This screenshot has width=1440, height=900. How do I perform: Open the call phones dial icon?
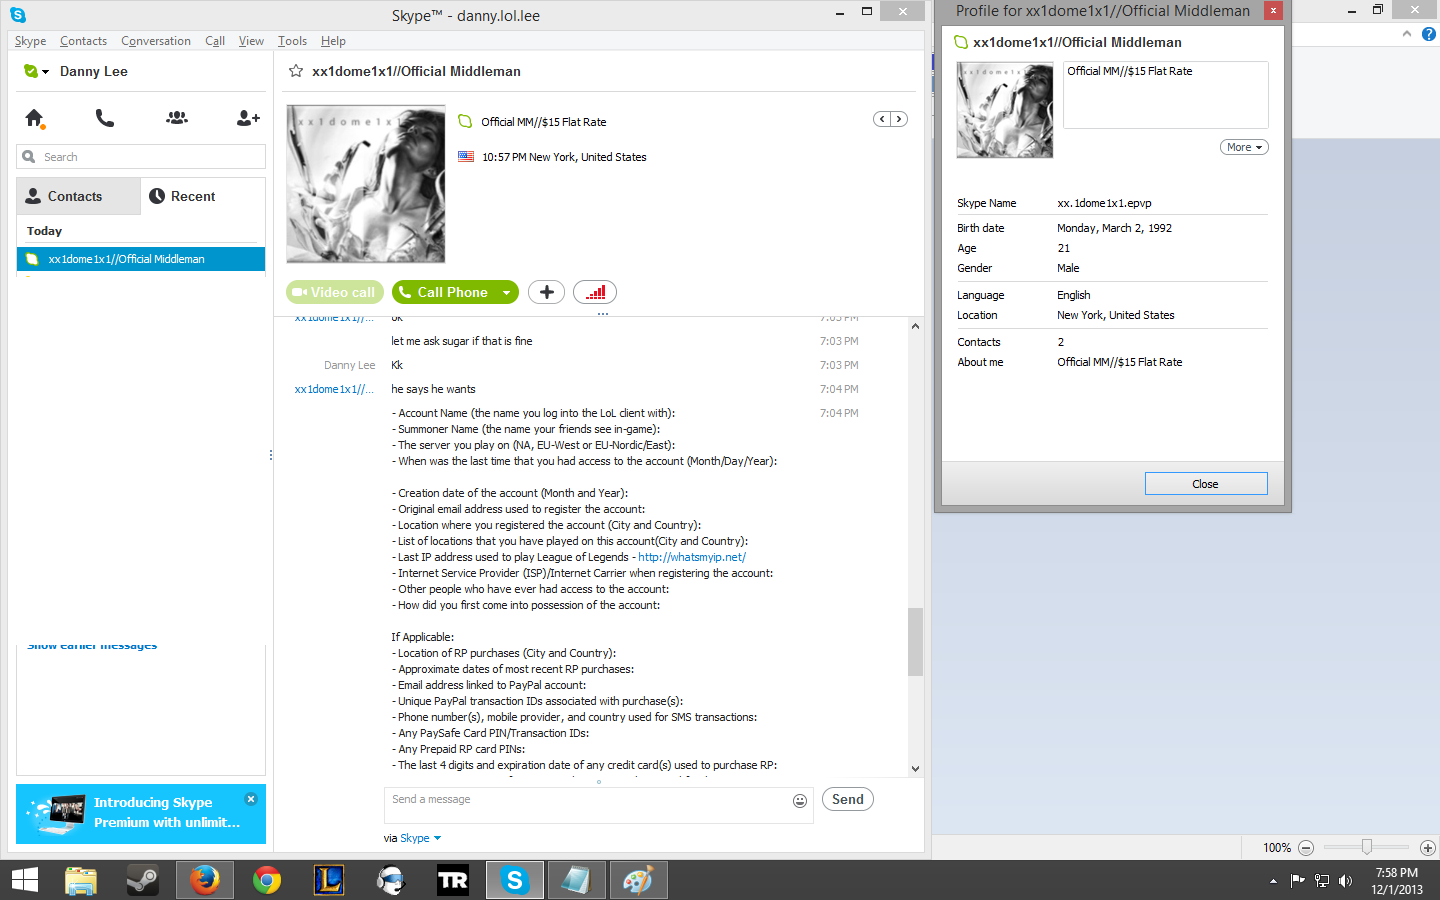click(105, 118)
